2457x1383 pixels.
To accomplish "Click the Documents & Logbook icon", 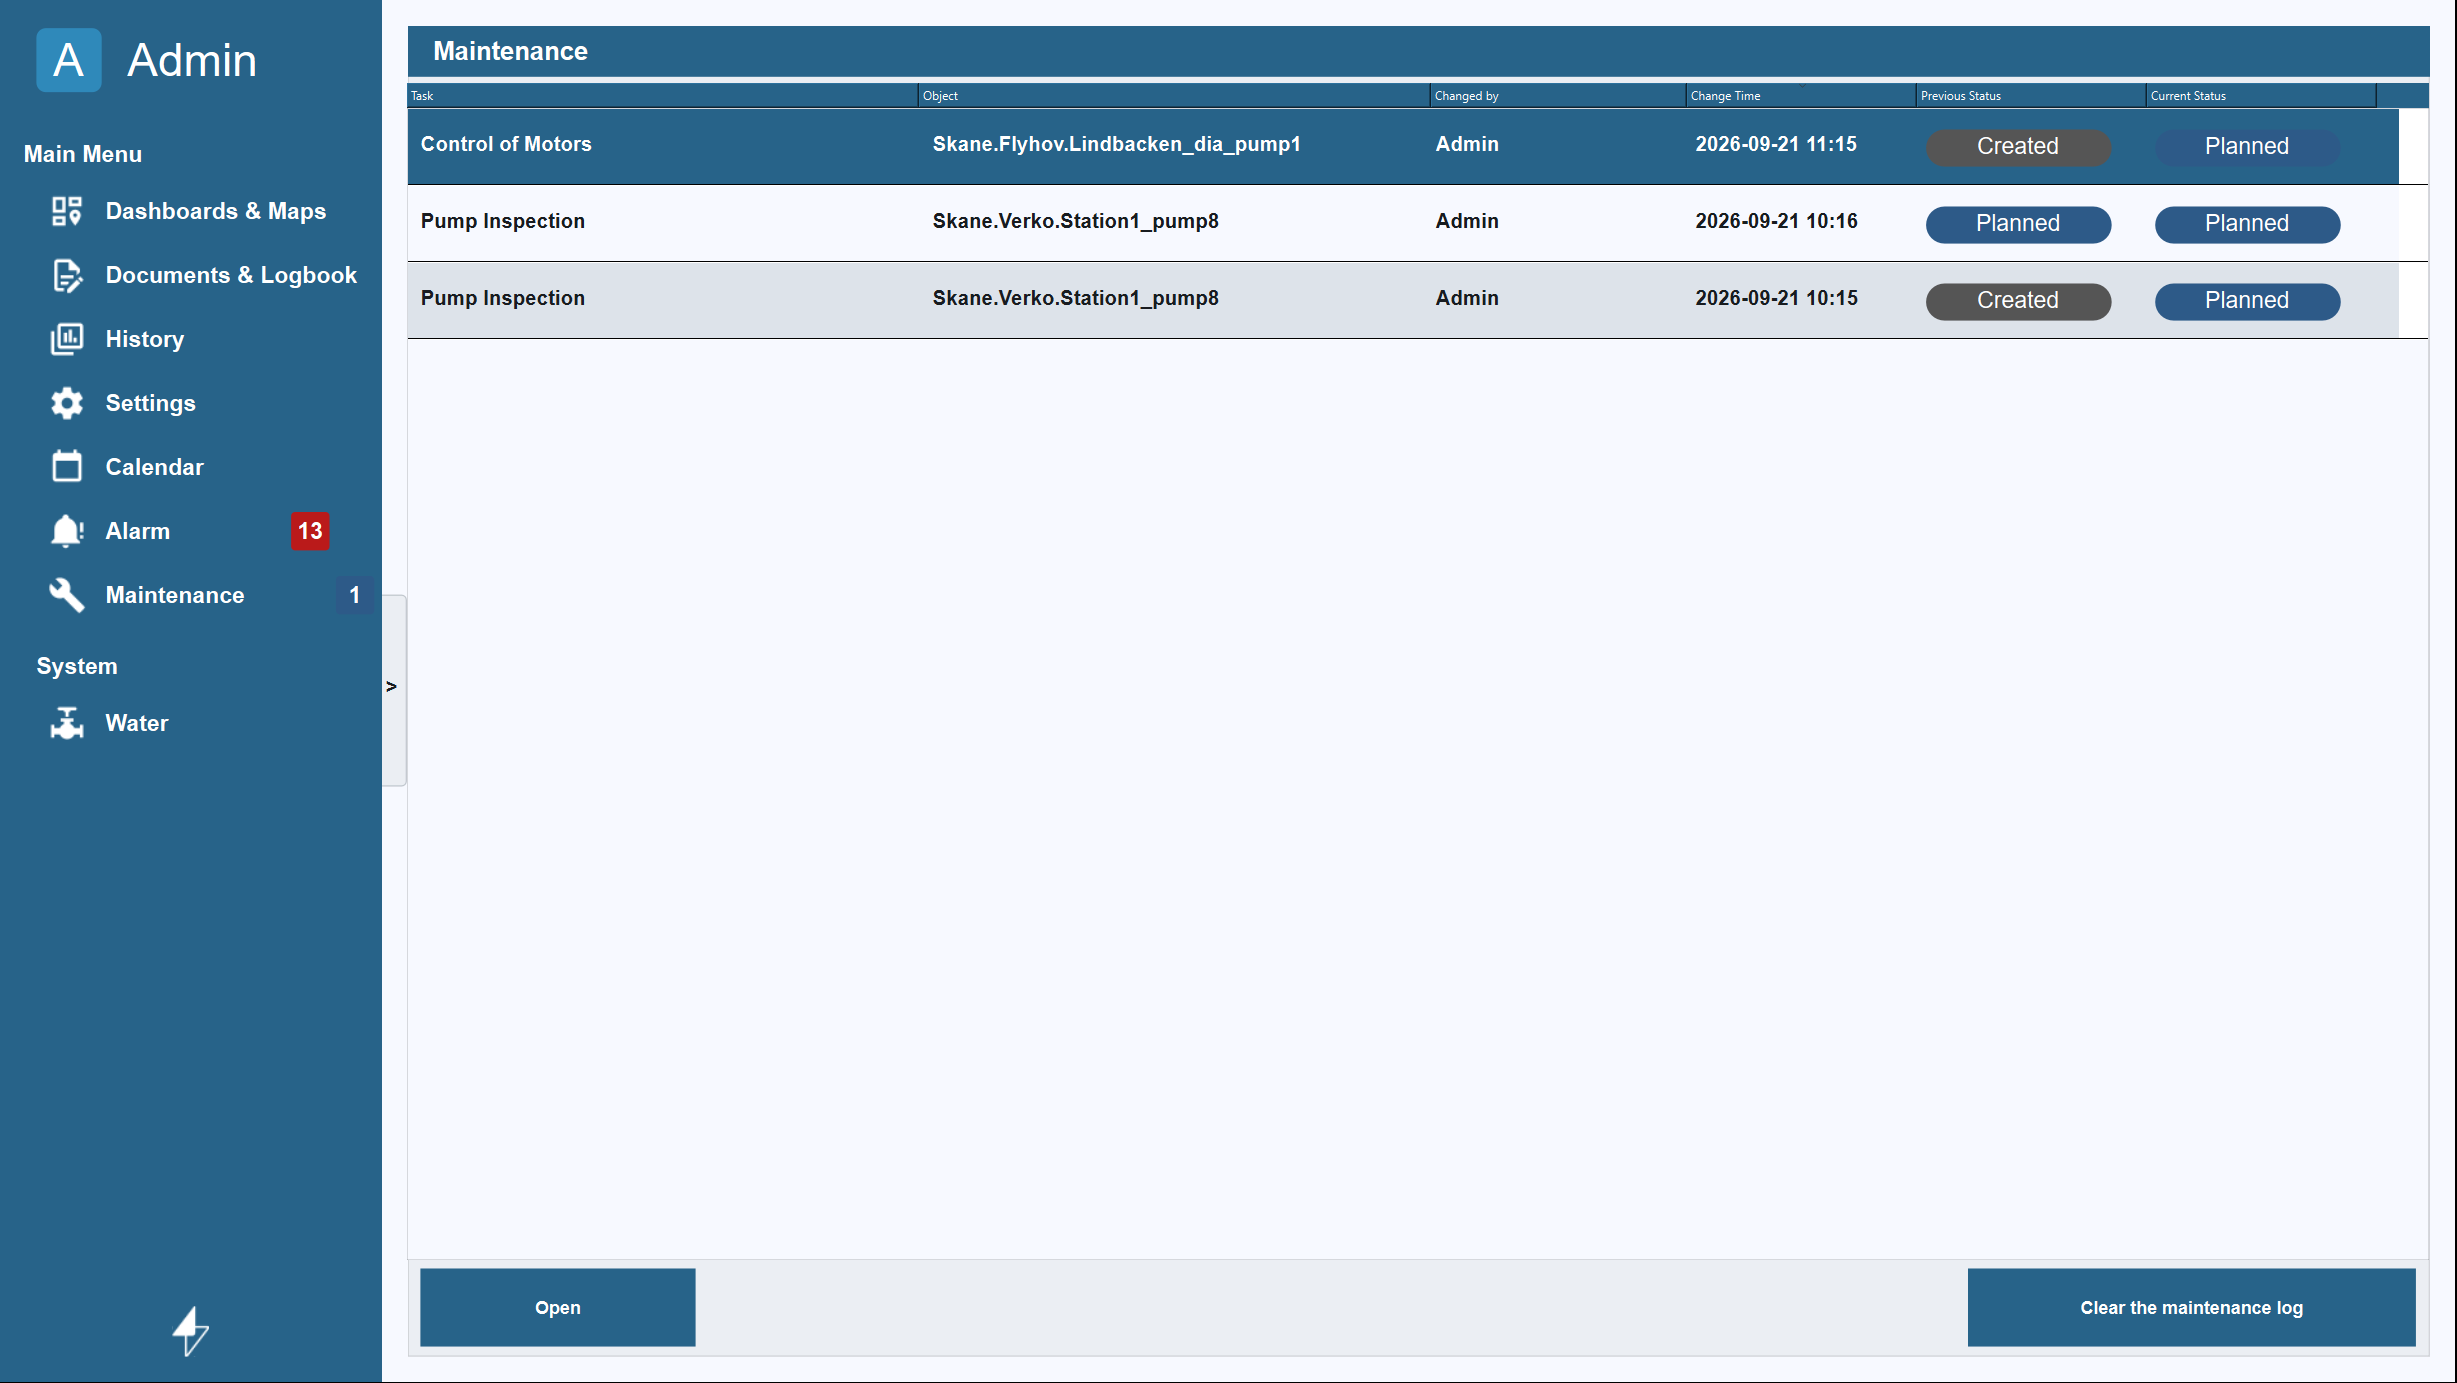I will [67, 275].
